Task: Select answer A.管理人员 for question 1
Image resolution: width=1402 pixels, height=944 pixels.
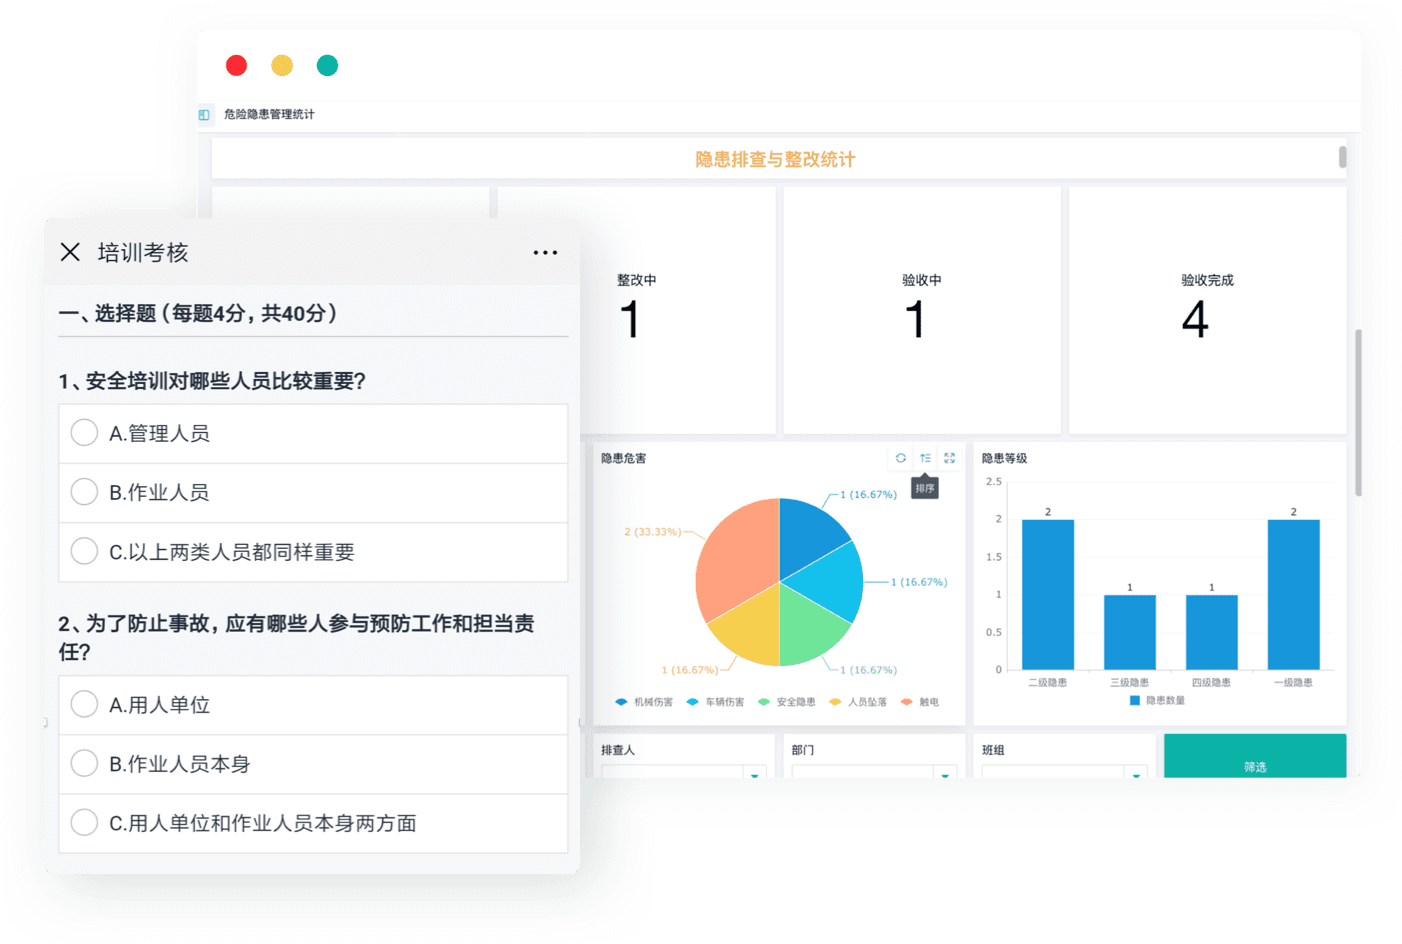Action: pos(313,434)
